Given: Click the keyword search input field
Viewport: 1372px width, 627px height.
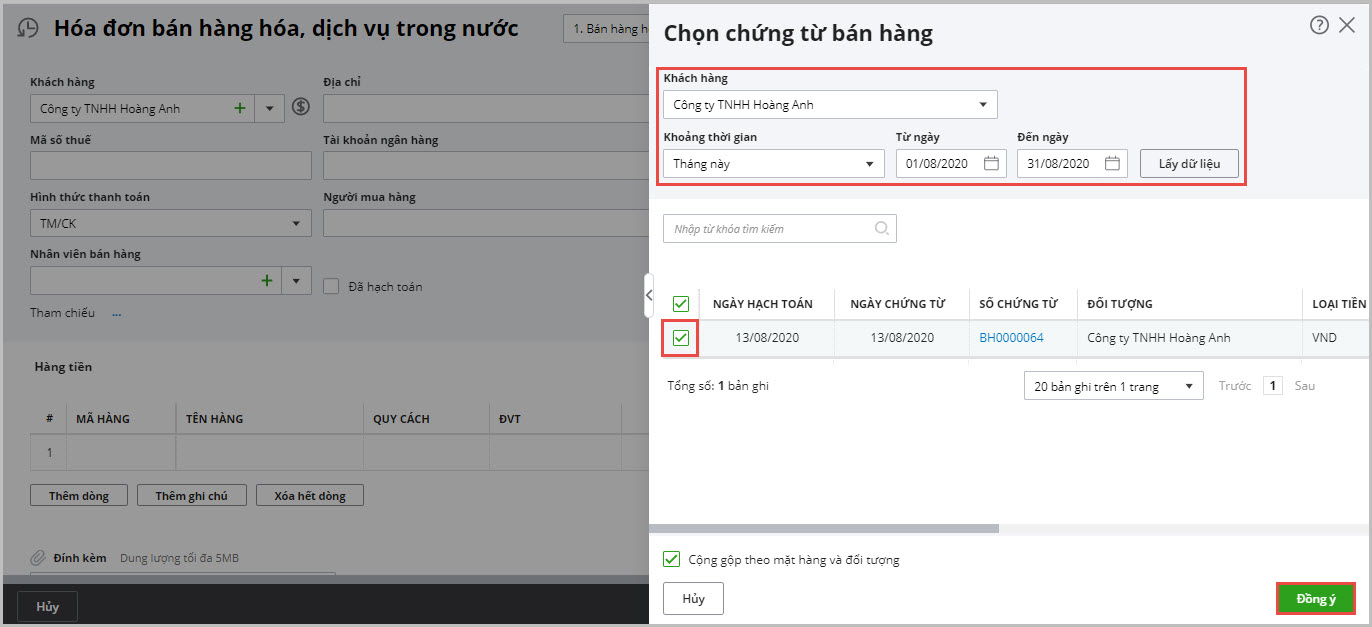Looking at the screenshot, I should coord(770,229).
